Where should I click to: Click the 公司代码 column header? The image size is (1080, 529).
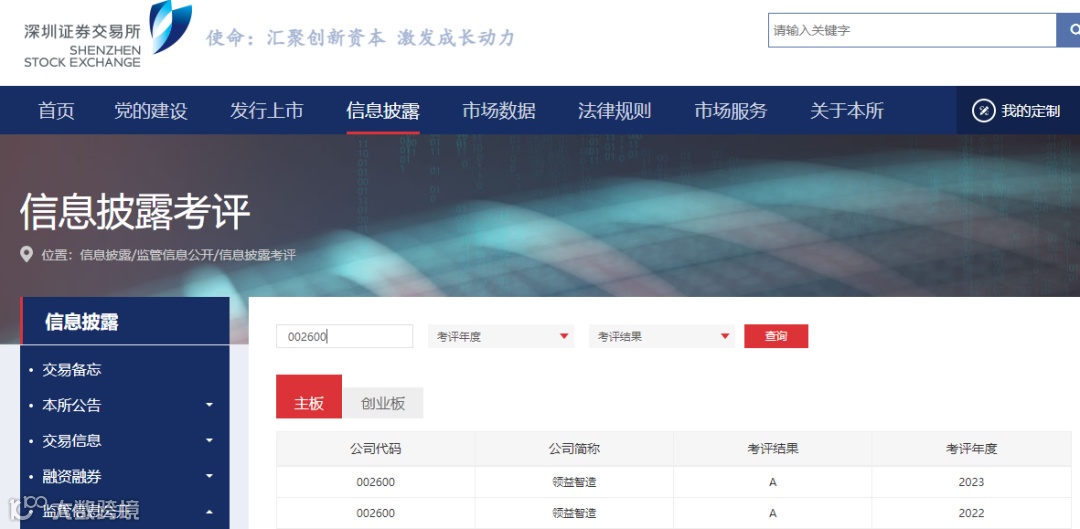[375, 449]
